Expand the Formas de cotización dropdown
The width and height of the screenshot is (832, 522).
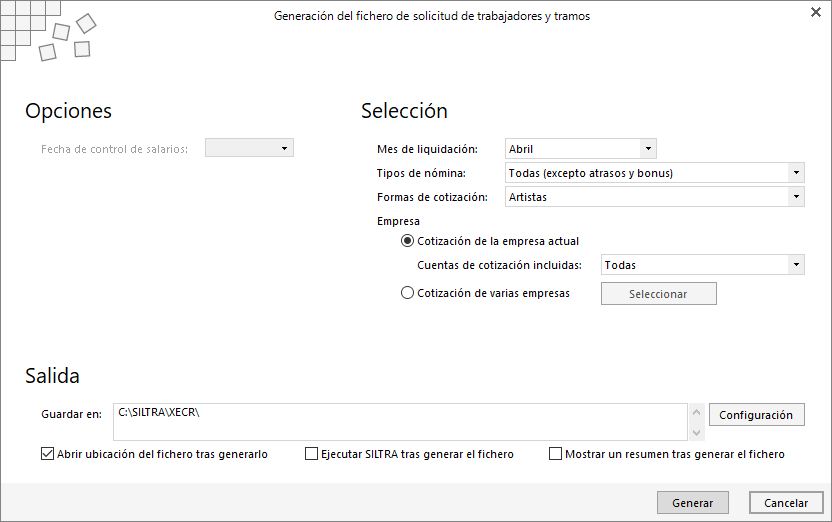click(x=654, y=197)
